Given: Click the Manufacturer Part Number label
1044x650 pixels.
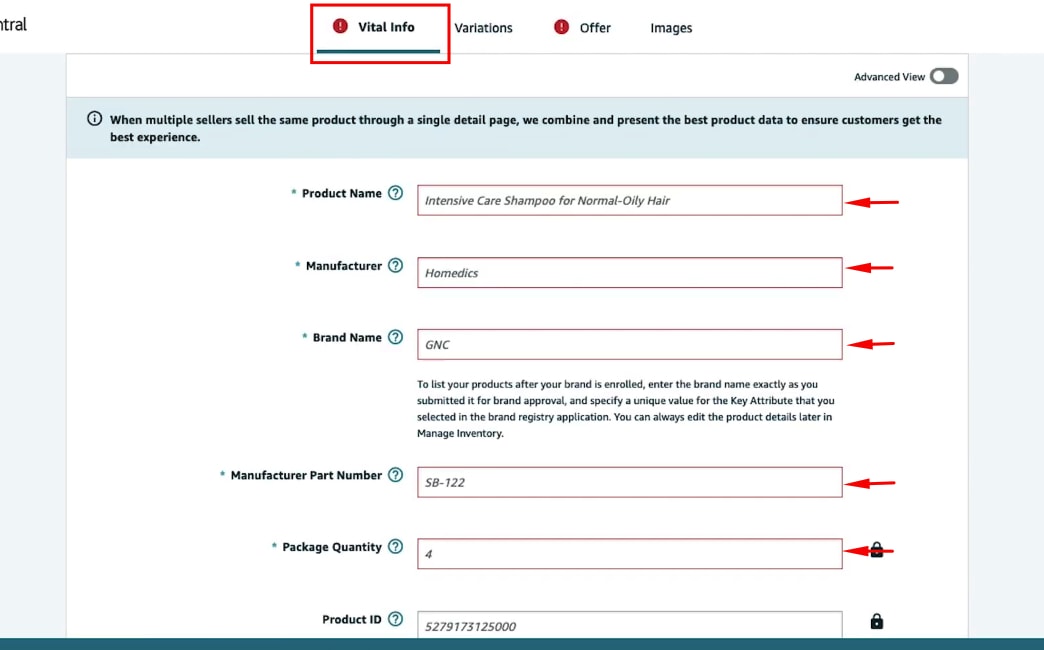Looking at the screenshot, I should (x=306, y=476).
